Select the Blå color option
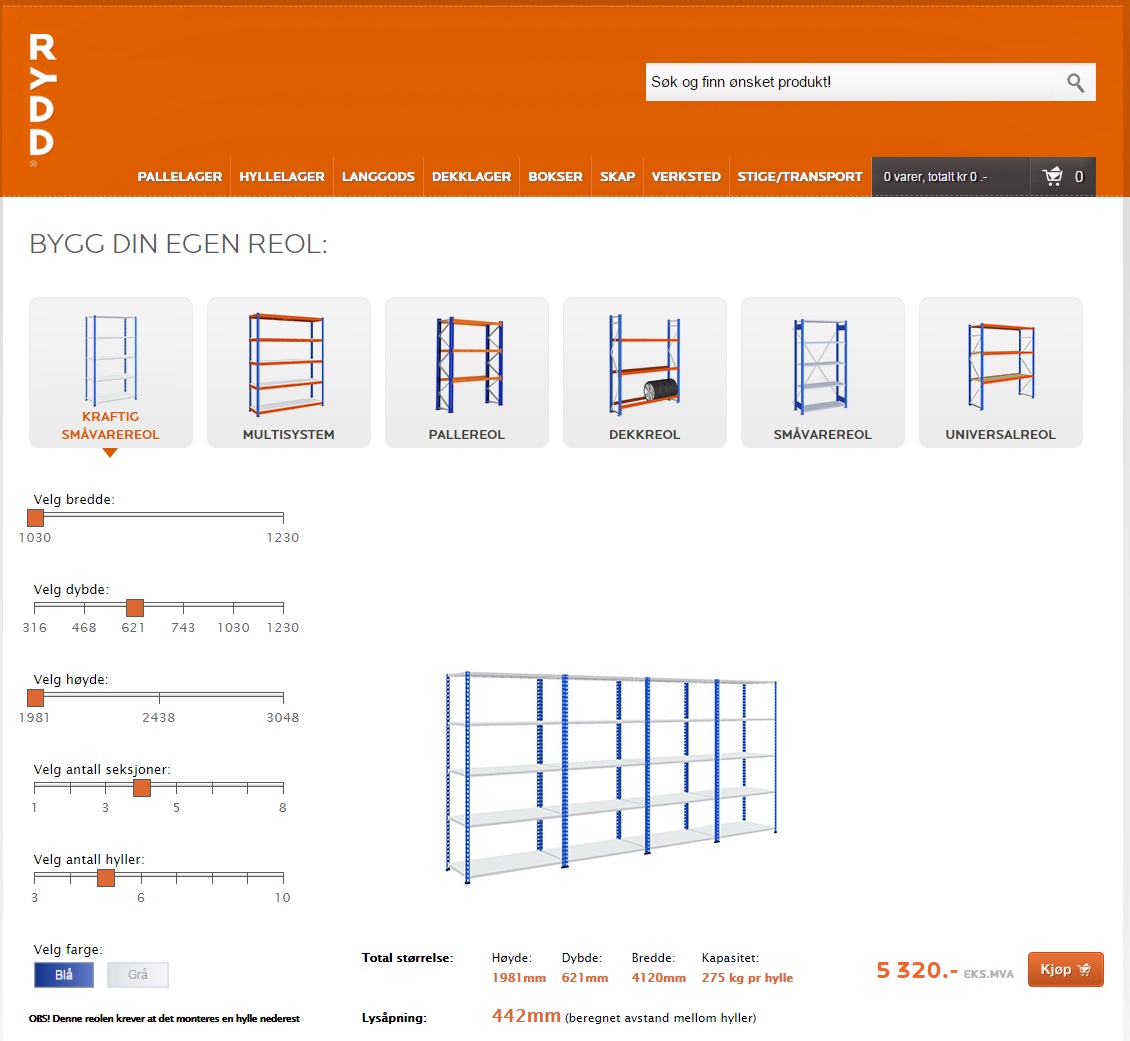Screen dimensions: 1130x1041 (x=63, y=975)
